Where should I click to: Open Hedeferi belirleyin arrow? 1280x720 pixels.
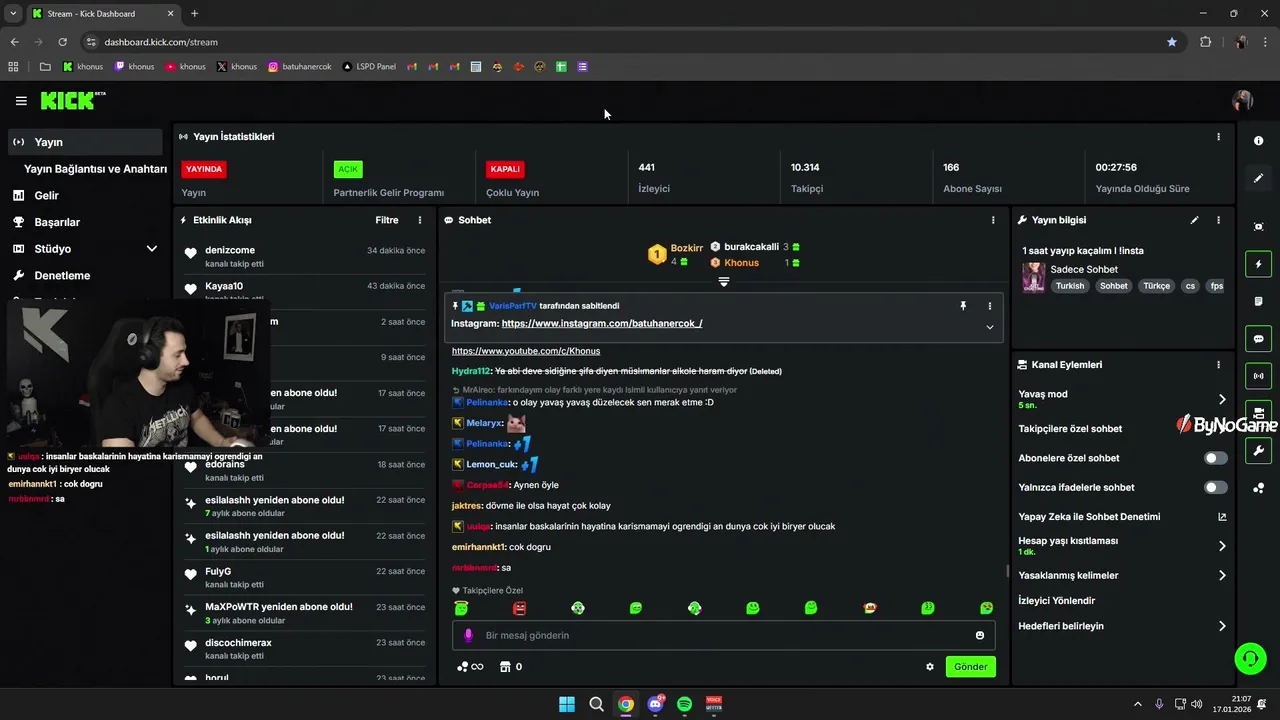pos(1221,626)
